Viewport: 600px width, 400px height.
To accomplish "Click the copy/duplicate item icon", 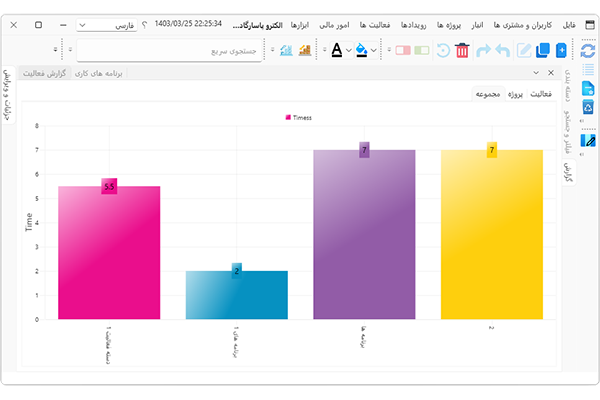I will coord(543,49).
